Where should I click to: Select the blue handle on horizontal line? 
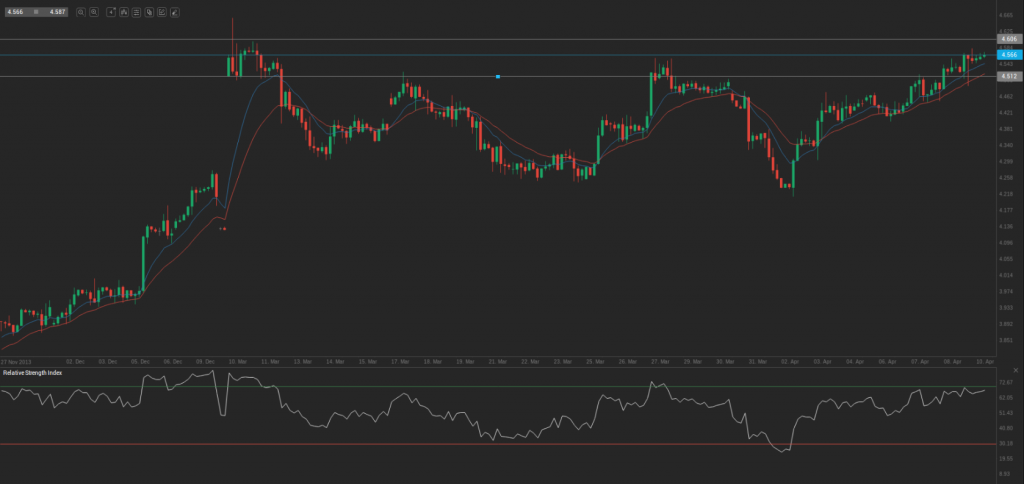click(498, 76)
